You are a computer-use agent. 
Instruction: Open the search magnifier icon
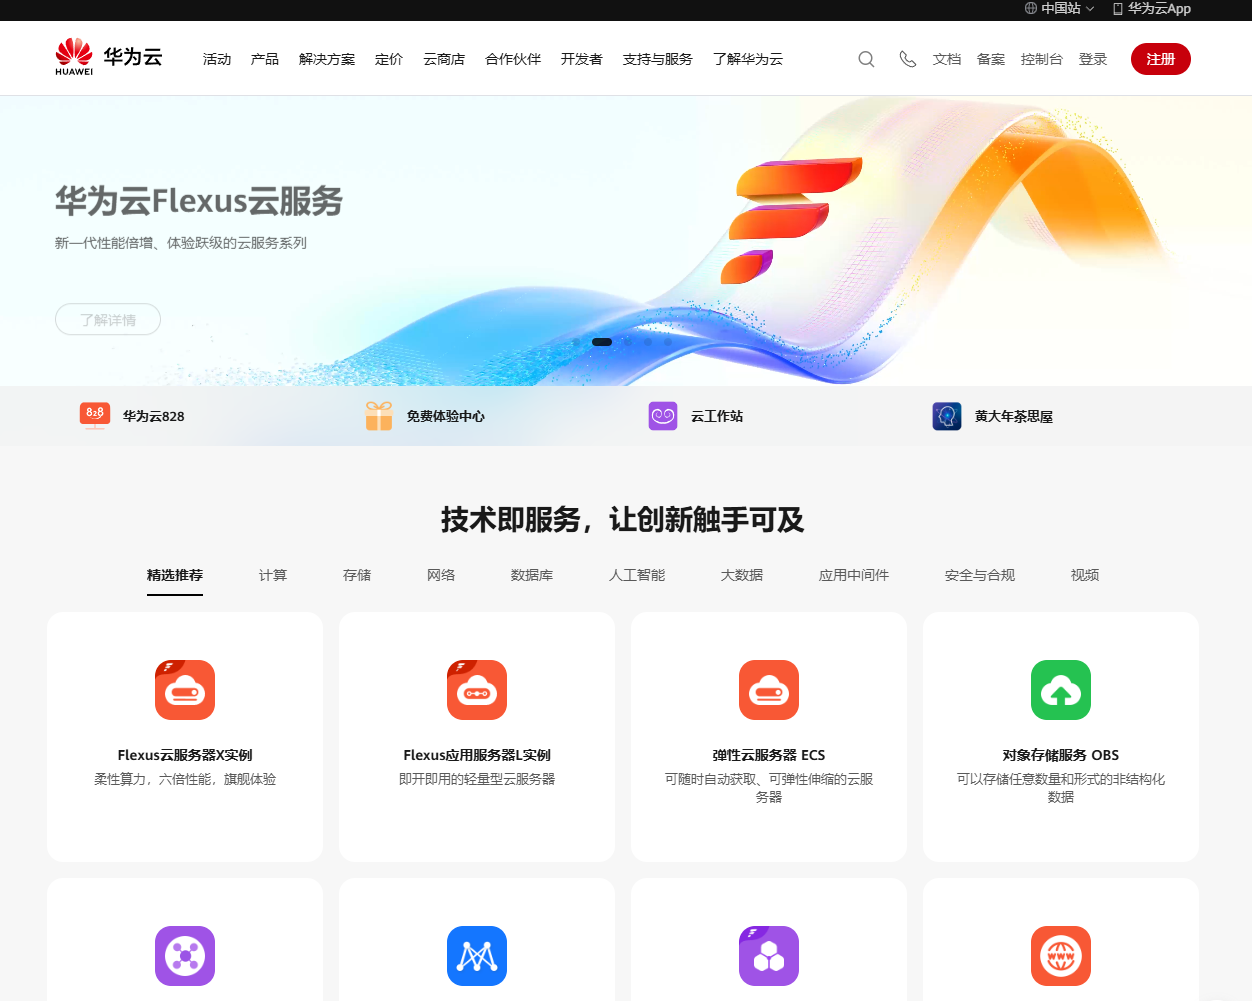[866, 59]
